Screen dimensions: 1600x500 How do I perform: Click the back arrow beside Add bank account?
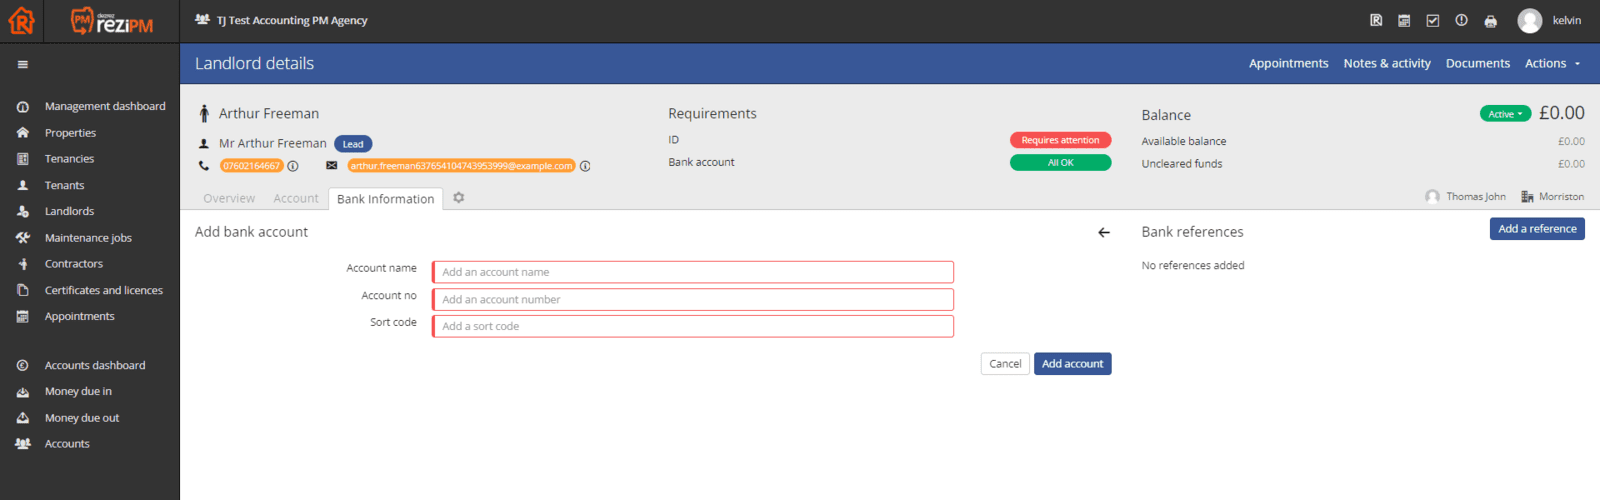click(1104, 233)
